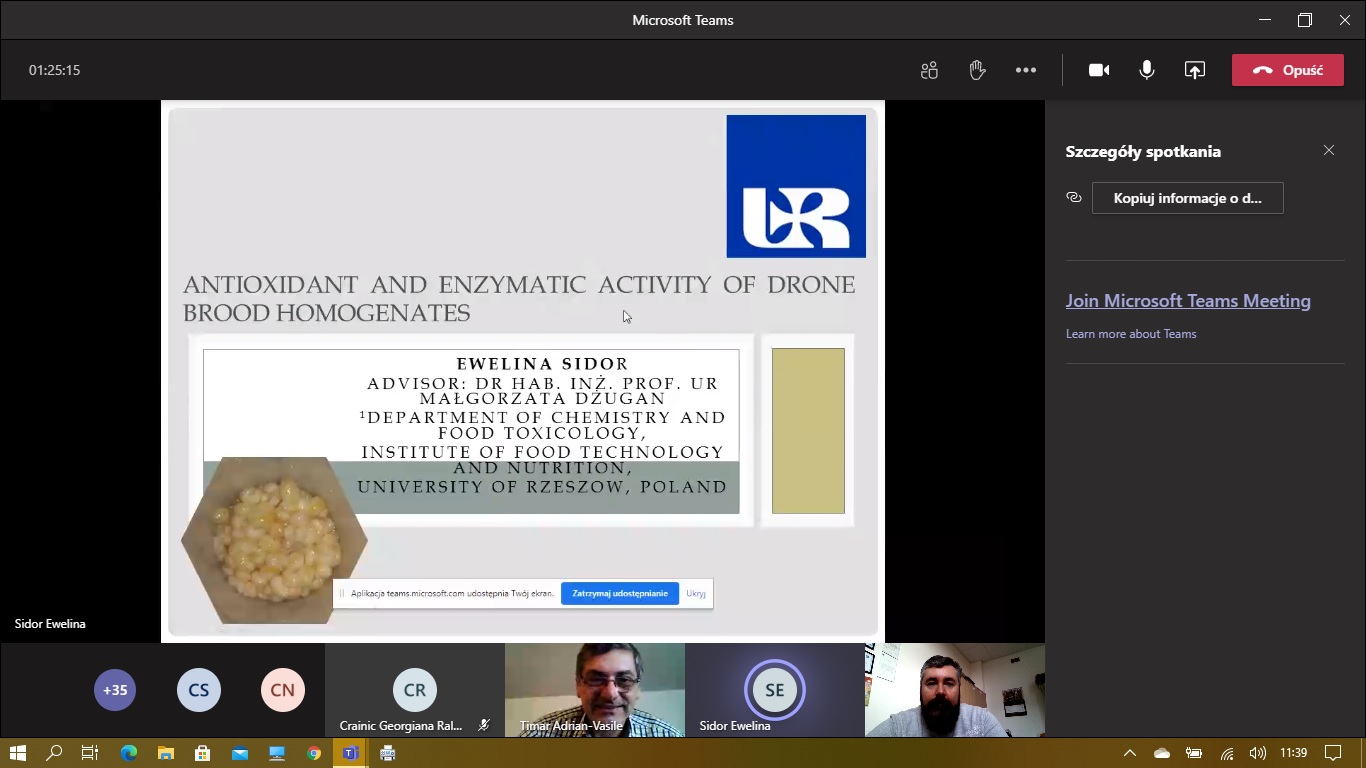
Task: Close the Szczegóły spotkania panel
Action: [1329, 150]
